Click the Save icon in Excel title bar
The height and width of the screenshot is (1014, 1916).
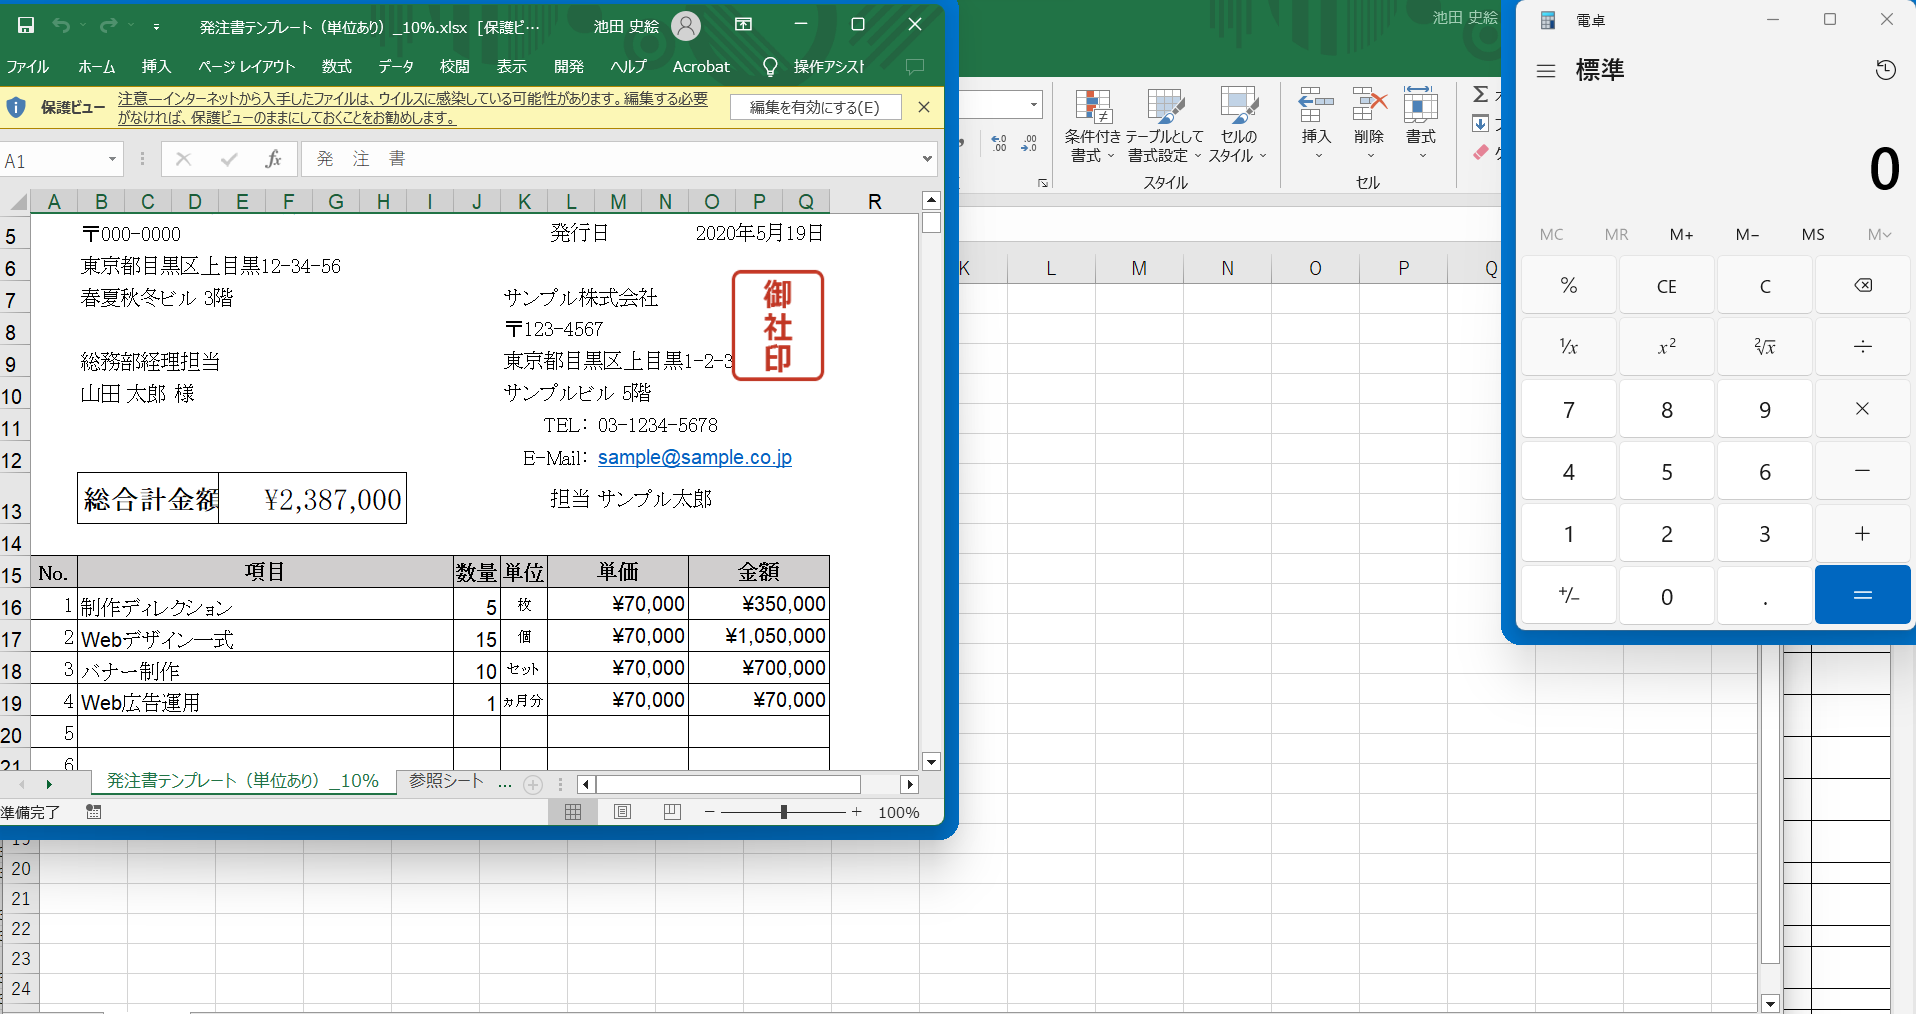pyautogui.click(x=26, y=25)
